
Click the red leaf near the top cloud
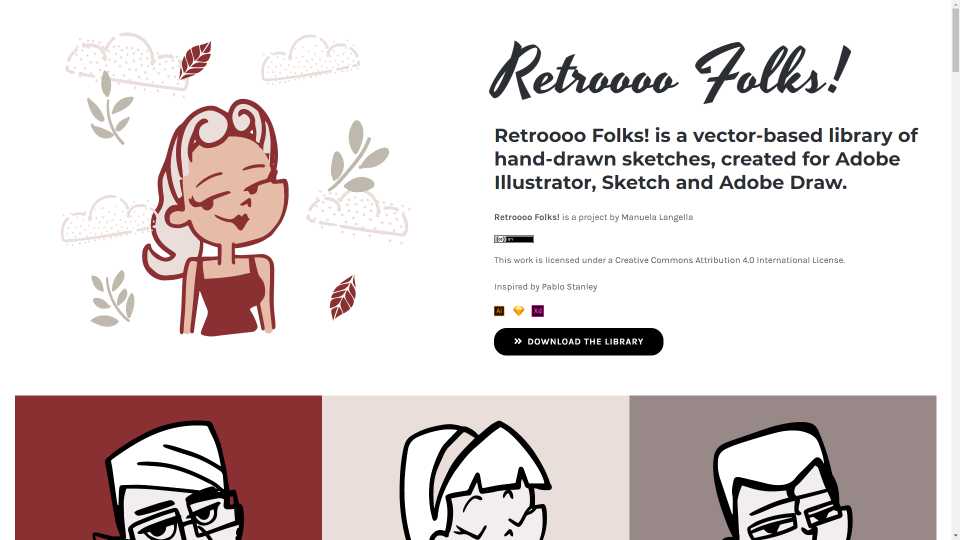tap(195, 61)
